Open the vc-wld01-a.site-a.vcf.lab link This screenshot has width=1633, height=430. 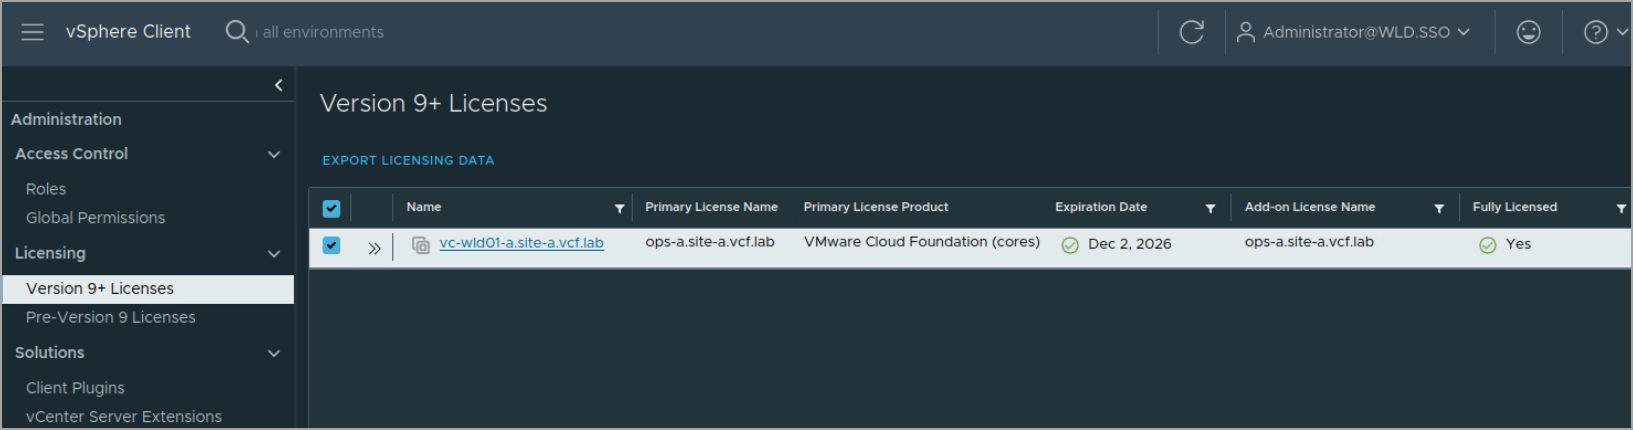pyautogui.click(x=521, y=243)
